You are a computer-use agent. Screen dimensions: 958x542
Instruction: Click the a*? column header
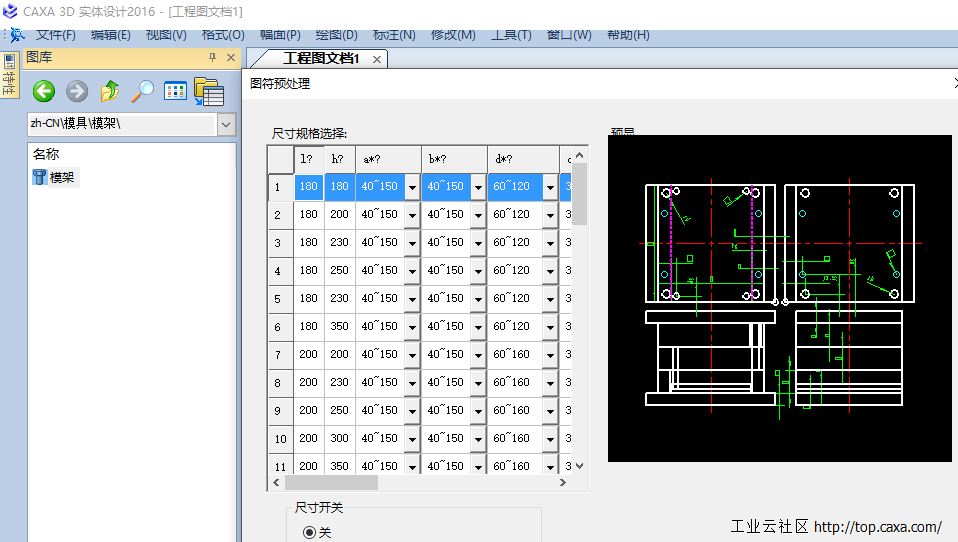coord(388,159)
